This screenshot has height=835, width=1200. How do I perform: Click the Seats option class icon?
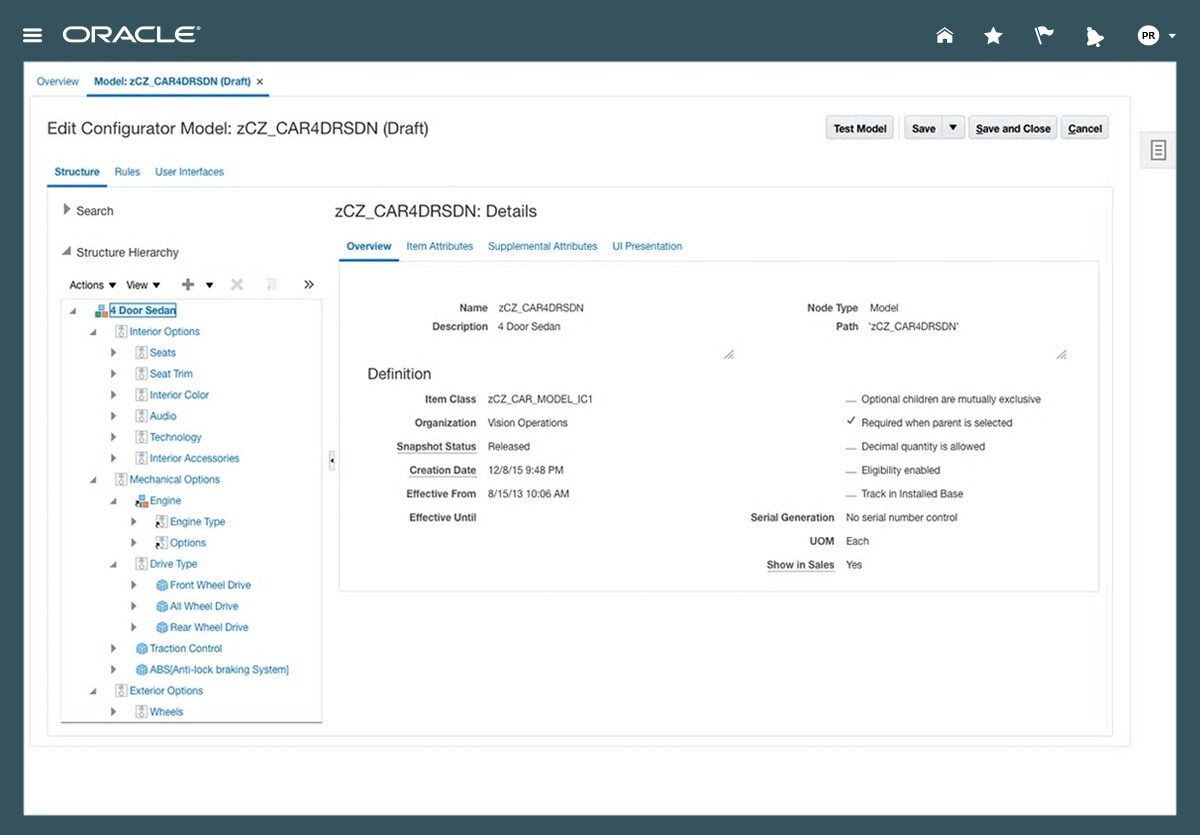[142, 353]
